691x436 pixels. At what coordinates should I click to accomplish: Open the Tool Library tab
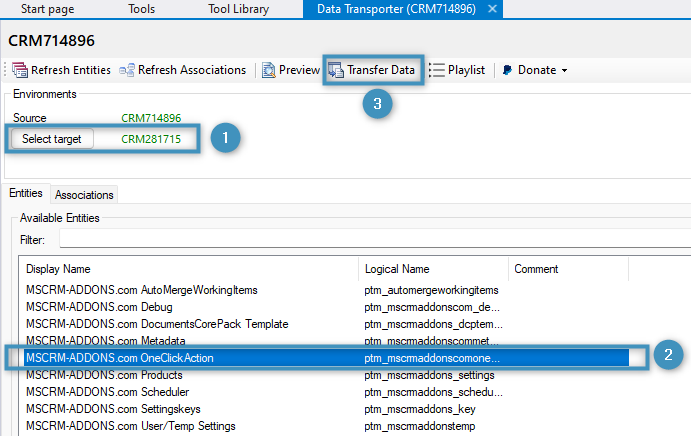tap(238, 9)
